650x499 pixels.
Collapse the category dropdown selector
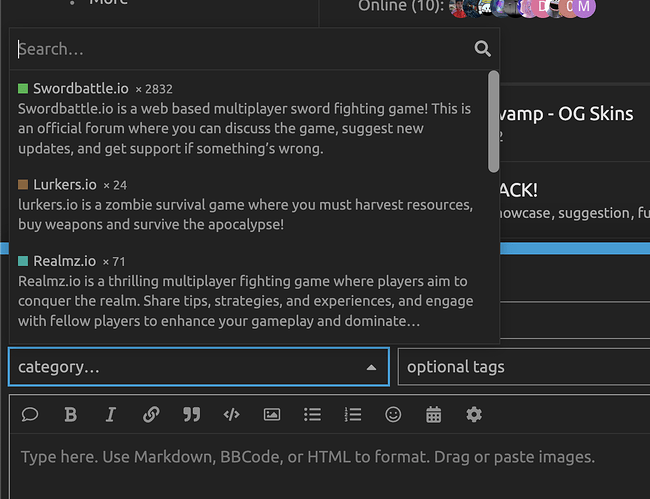[199, 367]
